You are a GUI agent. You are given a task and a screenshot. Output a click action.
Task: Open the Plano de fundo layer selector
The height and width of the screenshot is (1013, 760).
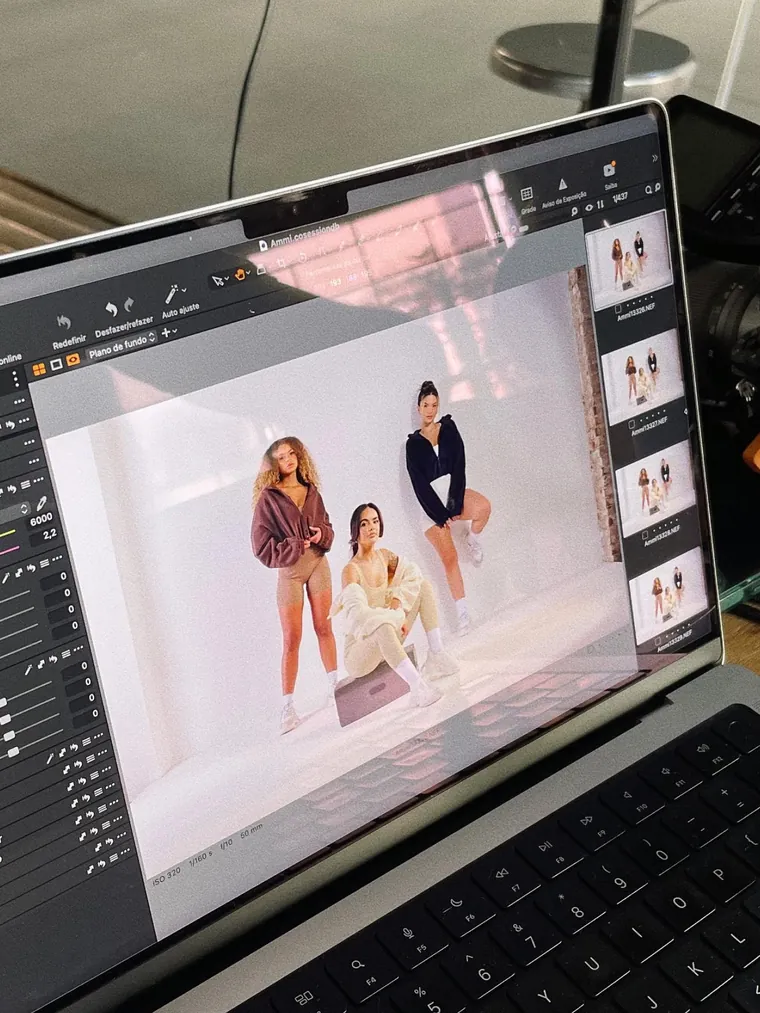click(122, 345)
